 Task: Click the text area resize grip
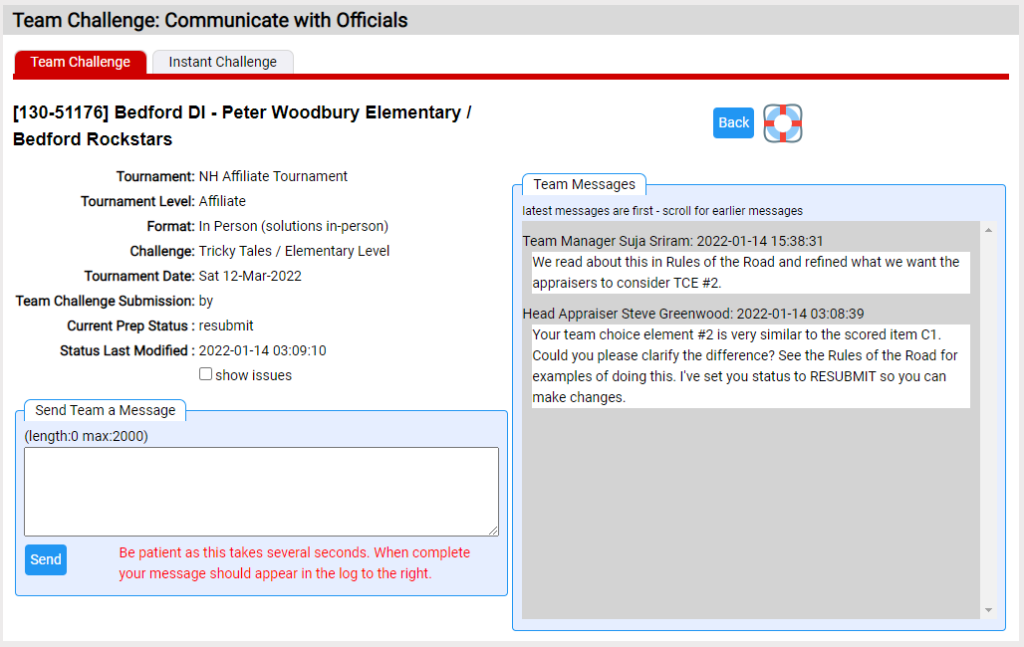click(x=493, y=530)
